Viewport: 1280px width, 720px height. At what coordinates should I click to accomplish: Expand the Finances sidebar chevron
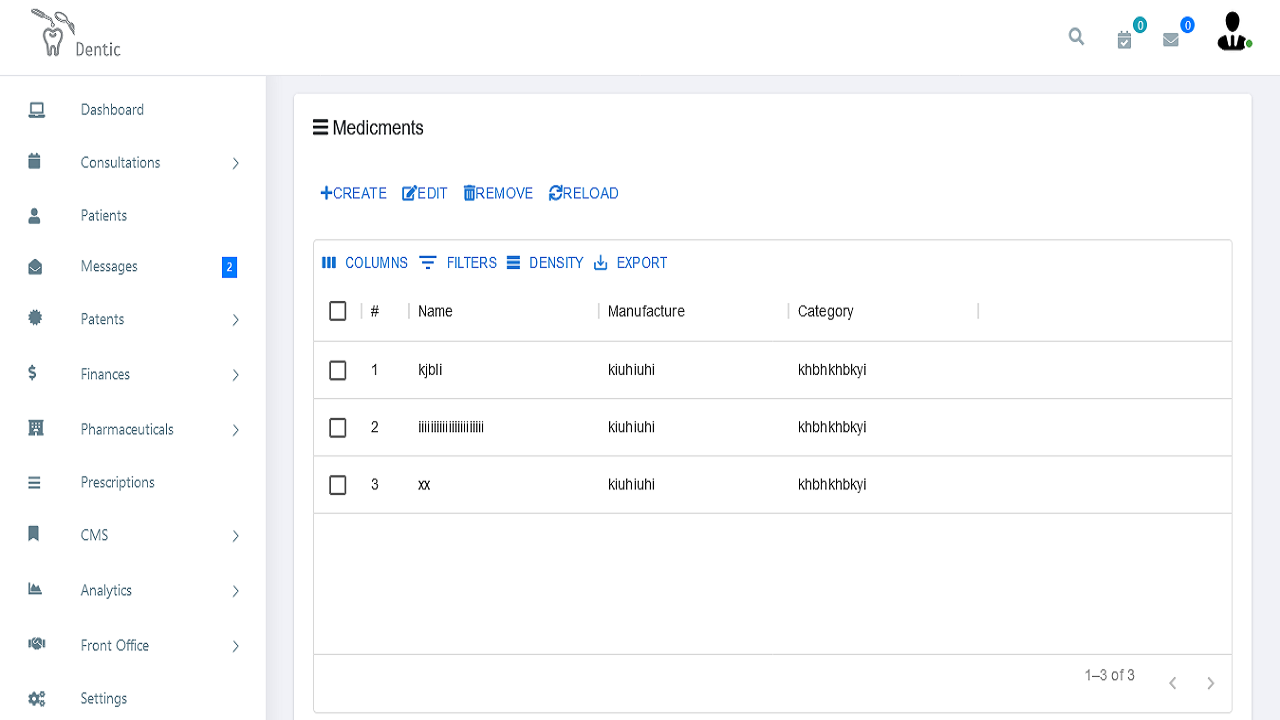[236, 375]
